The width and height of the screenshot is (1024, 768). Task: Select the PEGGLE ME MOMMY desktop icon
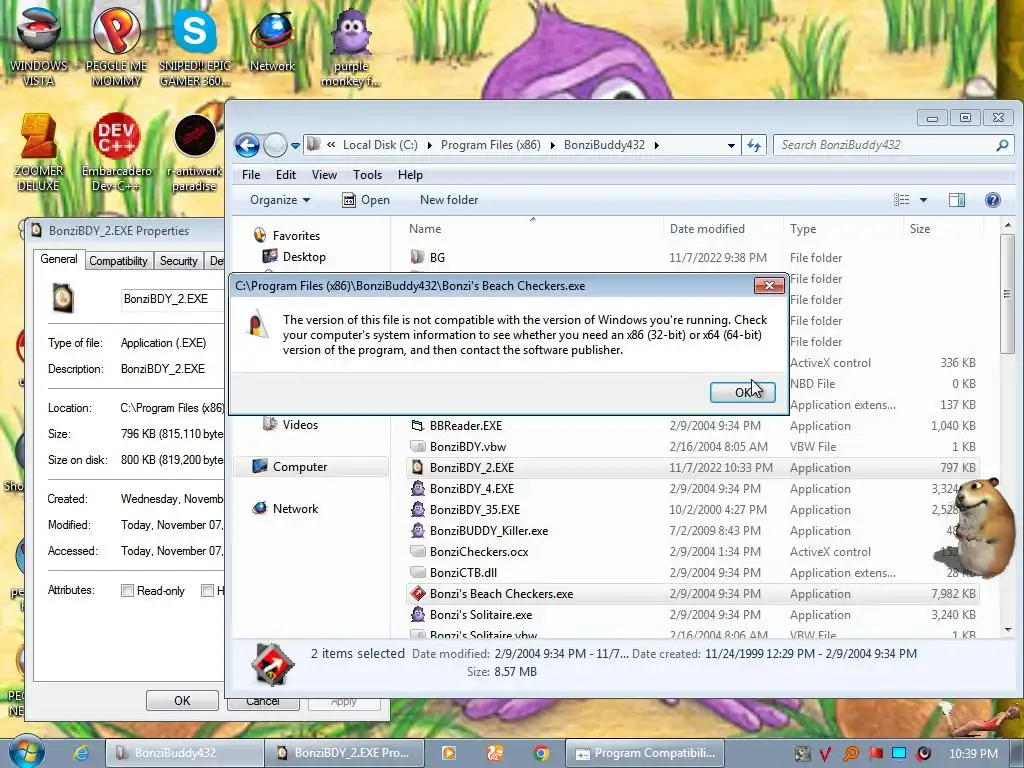(116, 46)
